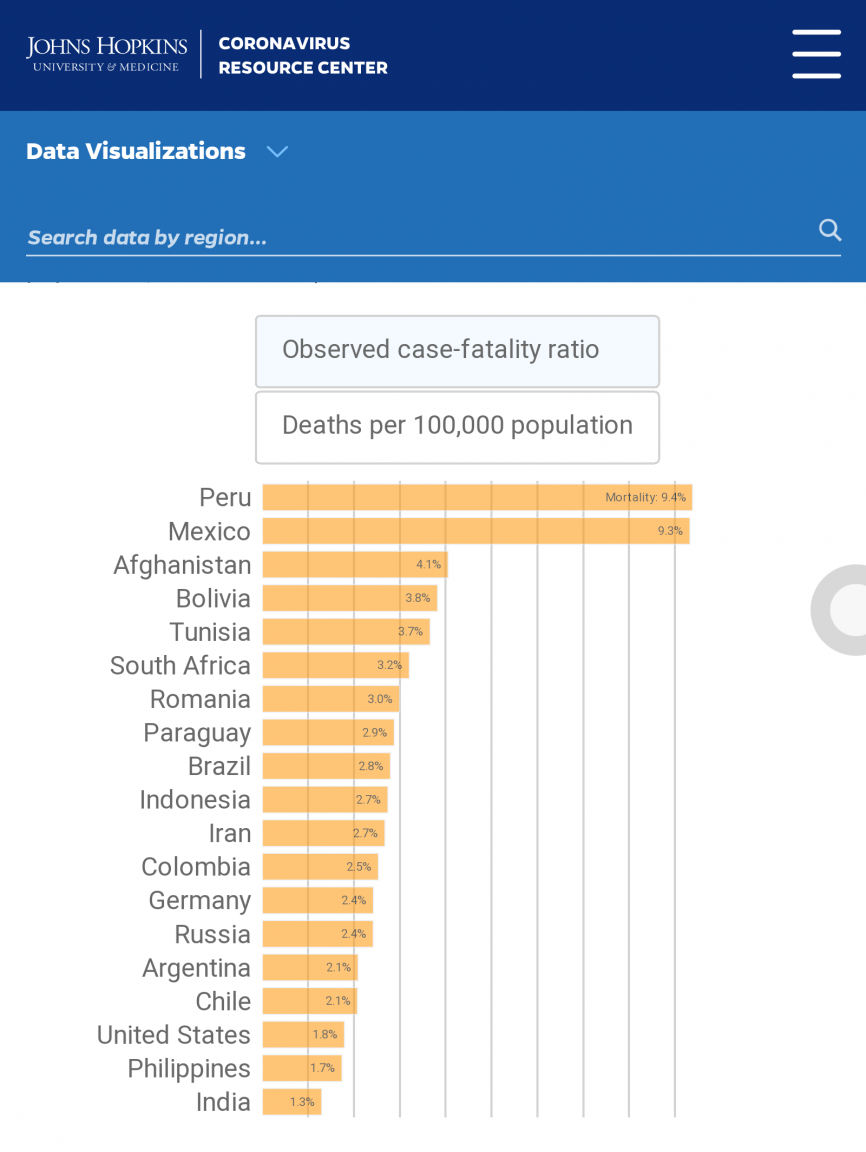Click the Philippines country label
The width and height of the screenshot is (866, 1152).
click(189, 1068)
